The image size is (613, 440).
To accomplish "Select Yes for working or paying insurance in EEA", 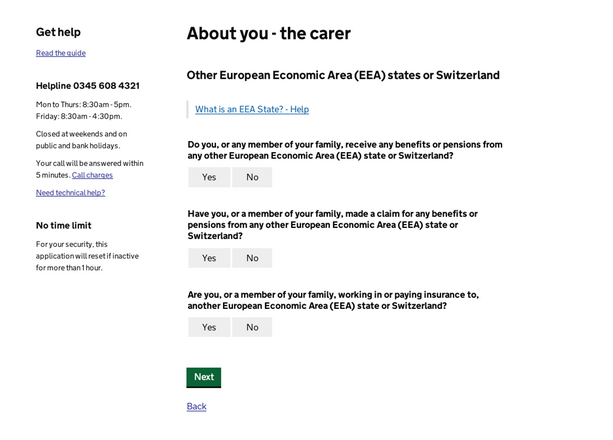I will (x=209, y=327).
